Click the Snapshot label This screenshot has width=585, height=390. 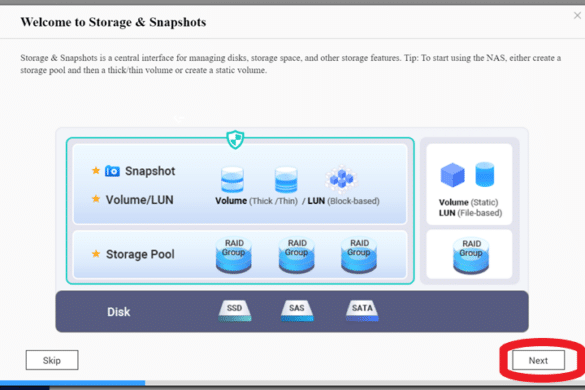150,171
